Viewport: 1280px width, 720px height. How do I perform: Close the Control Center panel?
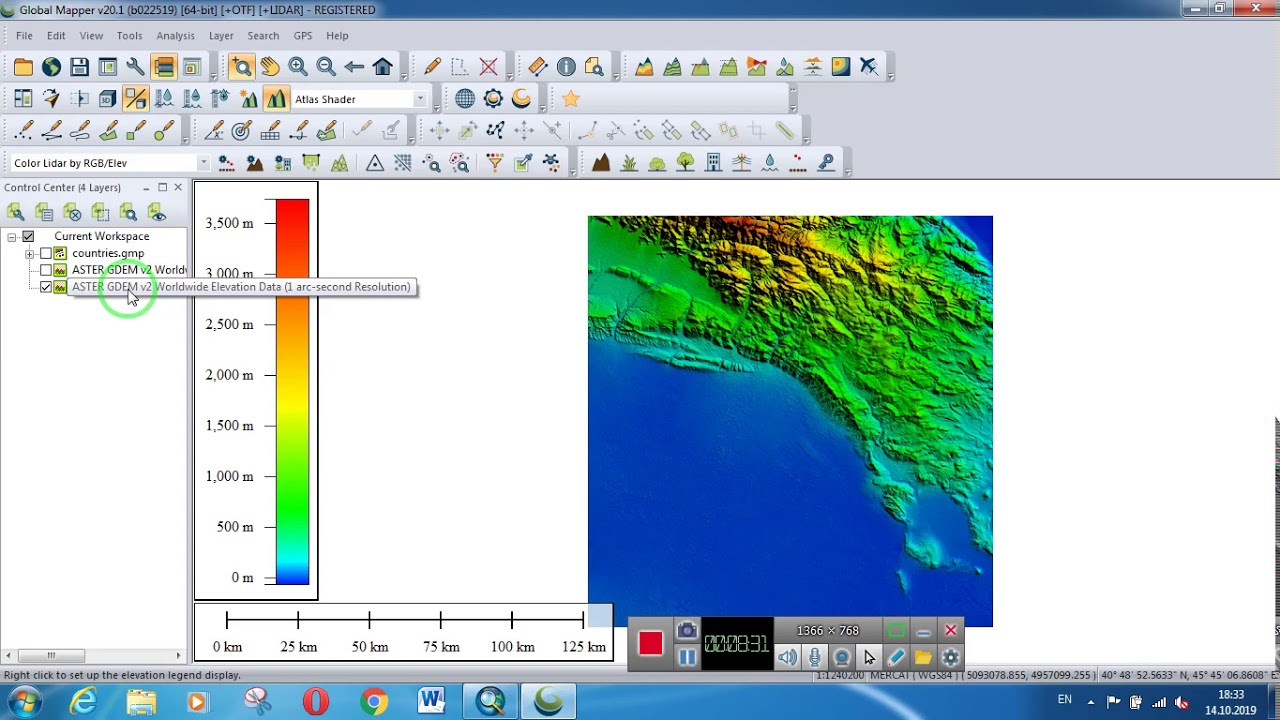coord(178,187)
